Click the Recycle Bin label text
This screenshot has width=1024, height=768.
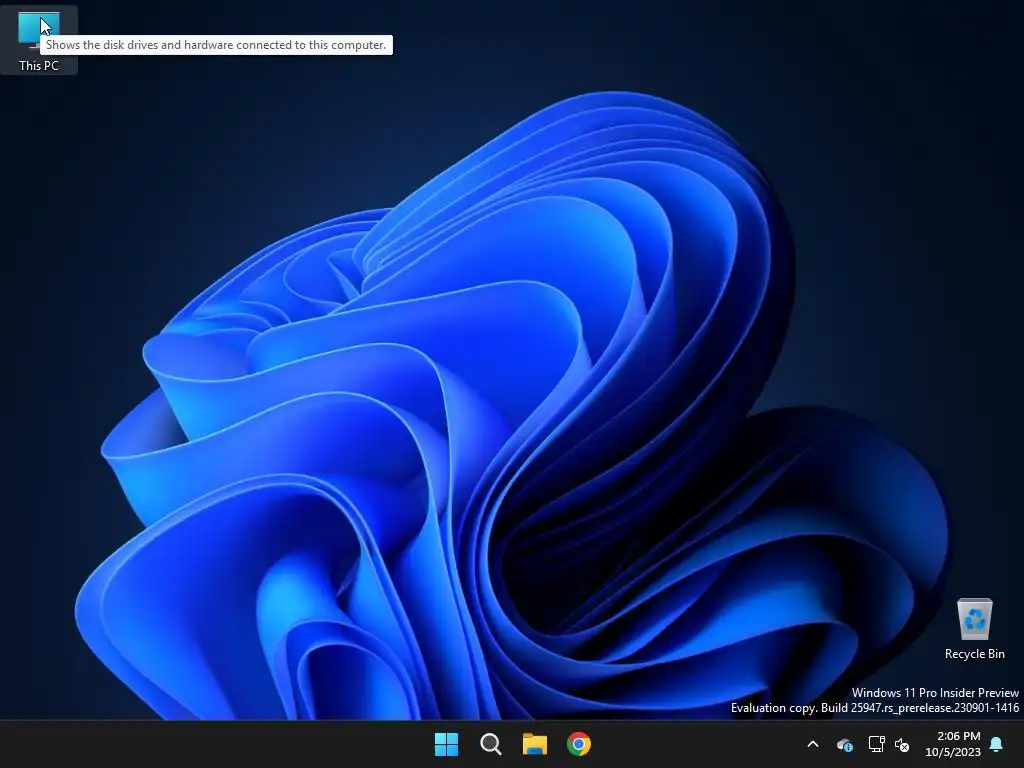[x=974, y=654]
